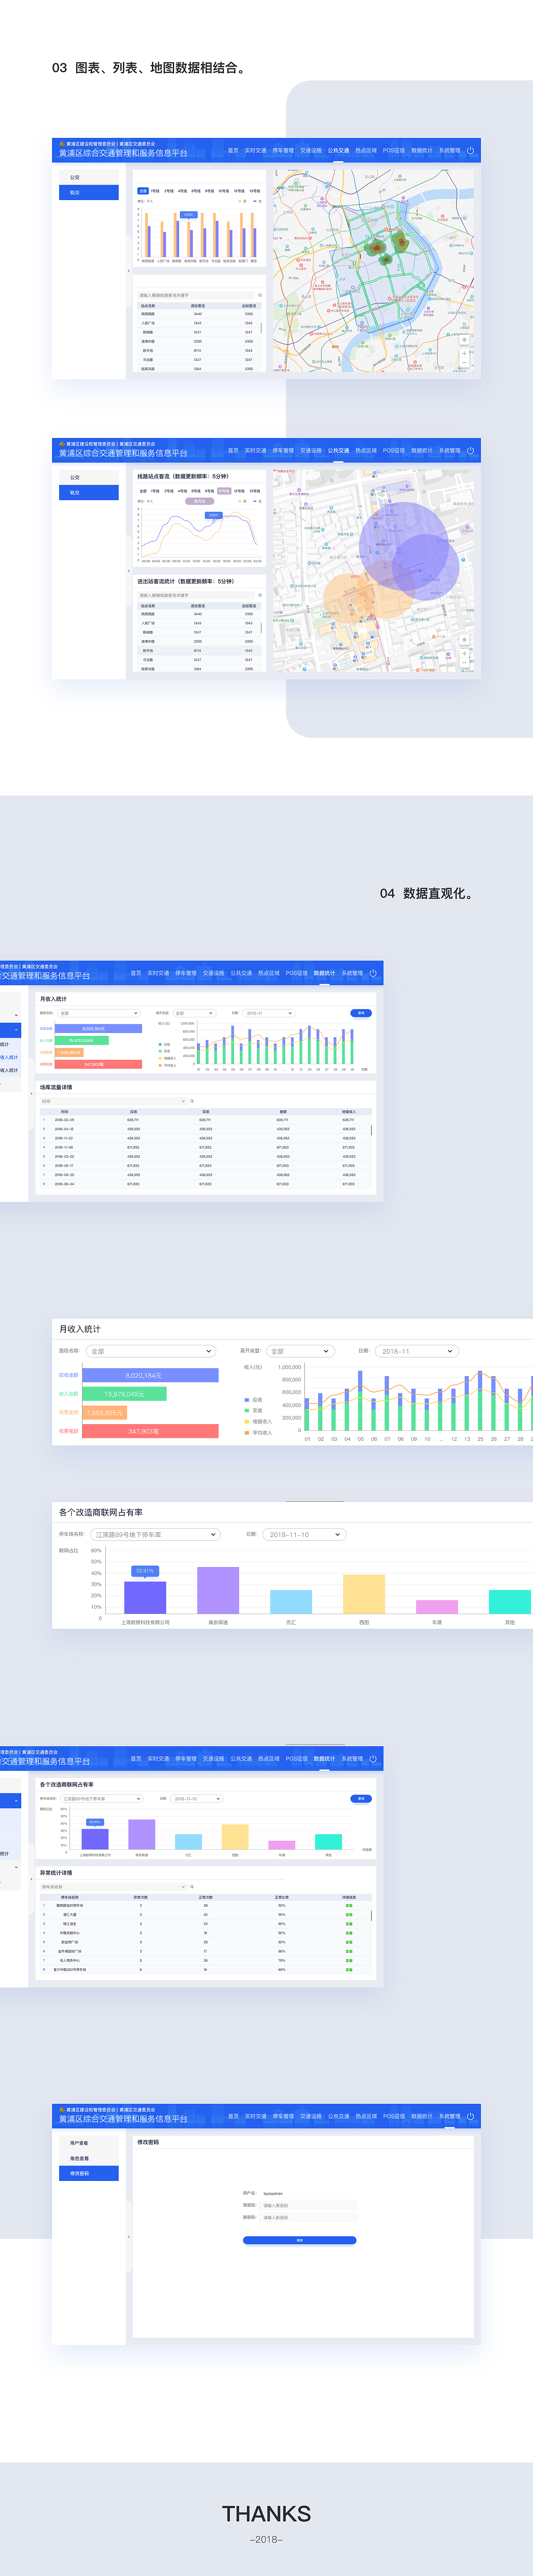This screenshot has width=533, height=2576.
Task: Click power icon on 联网占有率 dashboard header
Action: click(373, 1759)
